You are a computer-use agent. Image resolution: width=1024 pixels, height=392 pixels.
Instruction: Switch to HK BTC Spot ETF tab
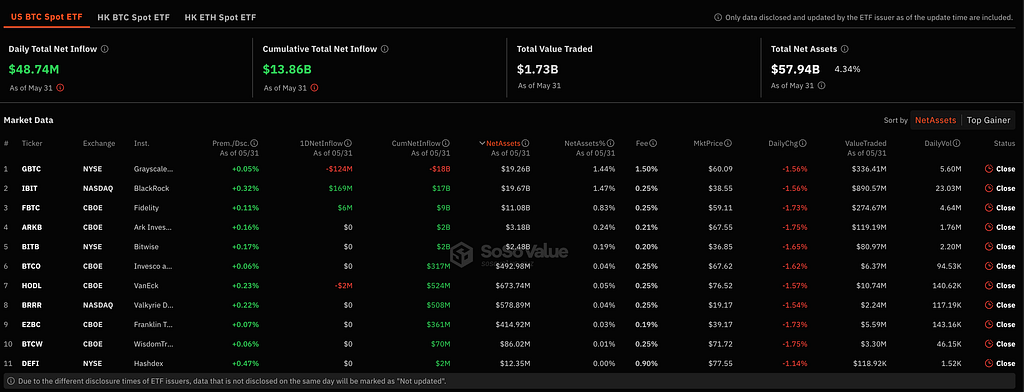point(133,17)
